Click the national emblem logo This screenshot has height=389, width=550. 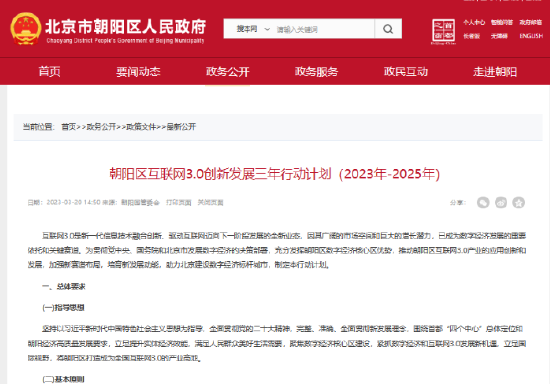[x=25, y=29]
